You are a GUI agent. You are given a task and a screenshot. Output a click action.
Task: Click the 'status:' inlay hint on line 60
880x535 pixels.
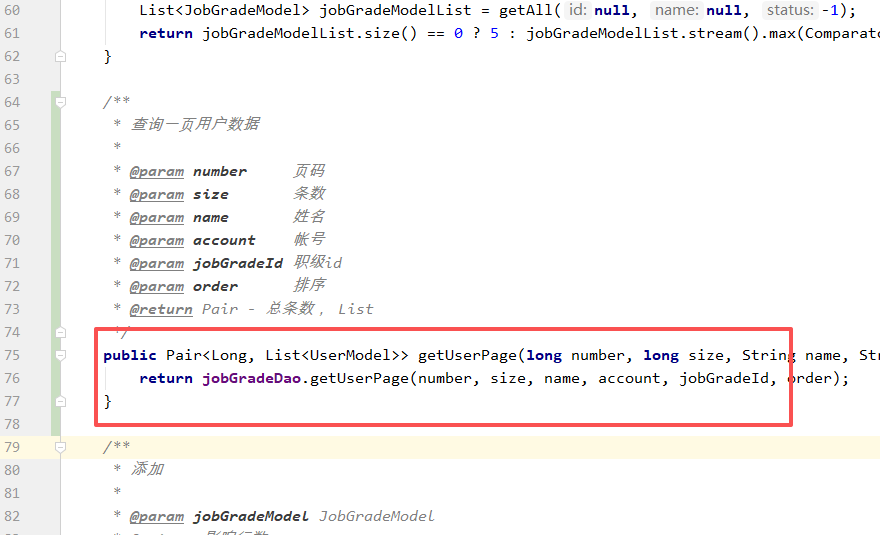(x=791, y=11)
